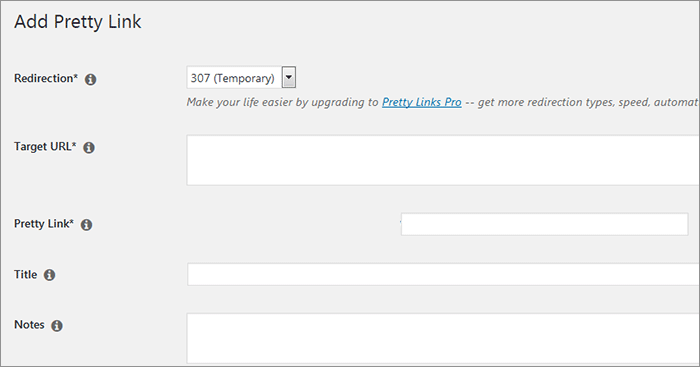
Task: Select the Notes text area
Action: 443,338
